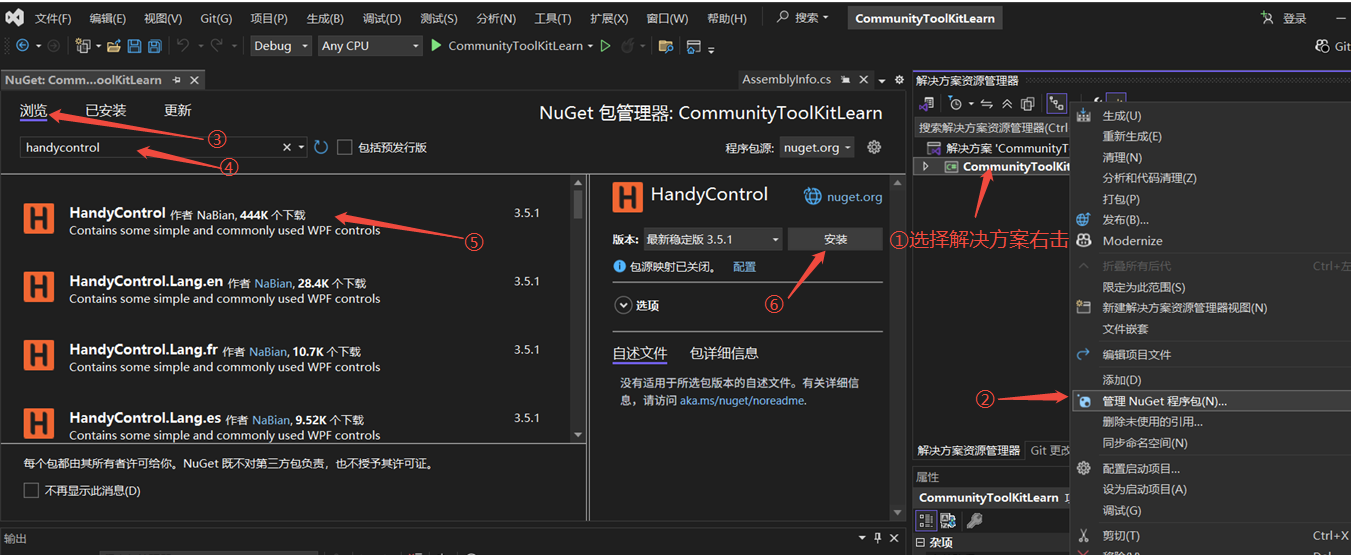Switch to the 浏览 tab

pos(34,111)
